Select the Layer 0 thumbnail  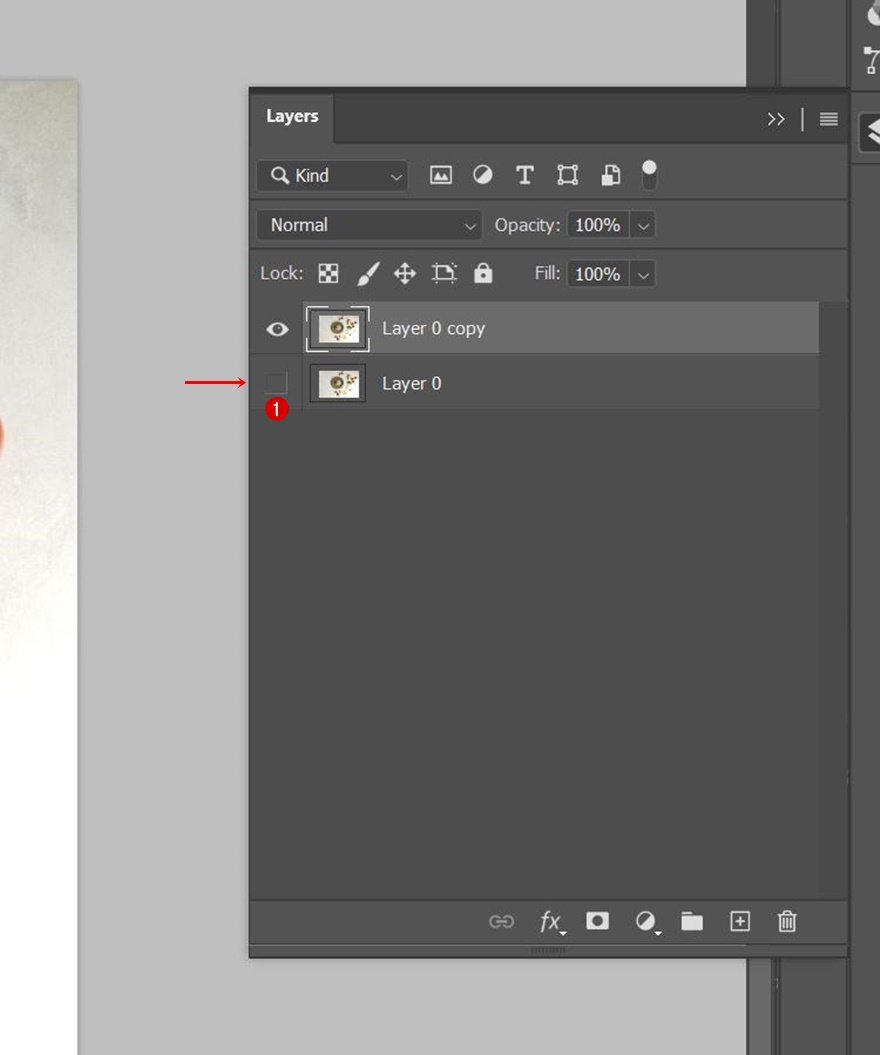[338, 384]
